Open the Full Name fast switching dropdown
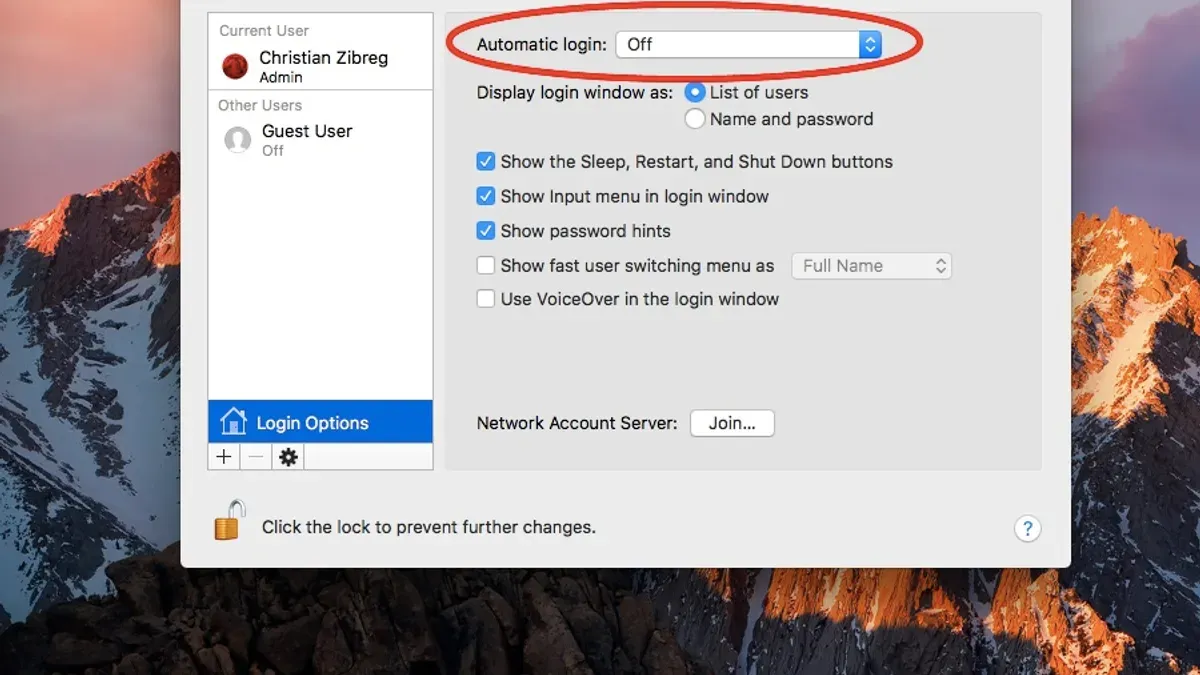The height and width of the screenshot is (675, 1200). tap(871, 266)
